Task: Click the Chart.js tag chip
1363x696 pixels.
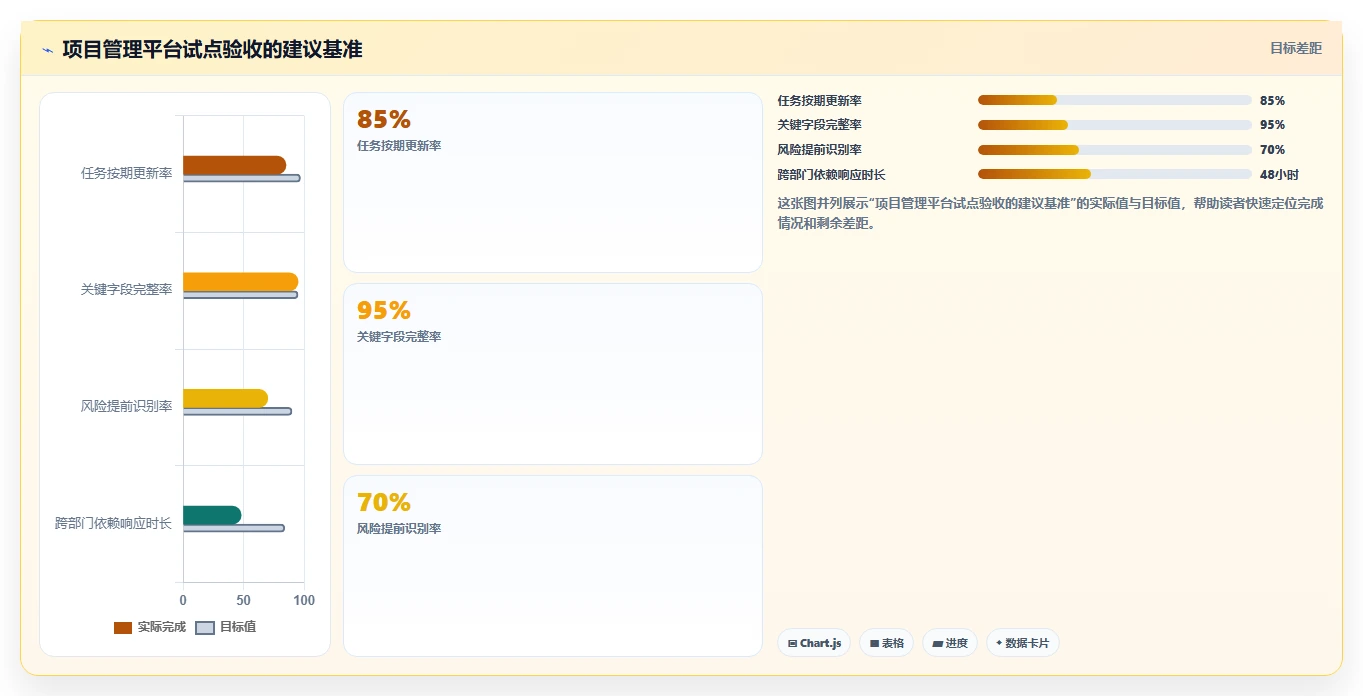Action: click(x=814, y=643)
